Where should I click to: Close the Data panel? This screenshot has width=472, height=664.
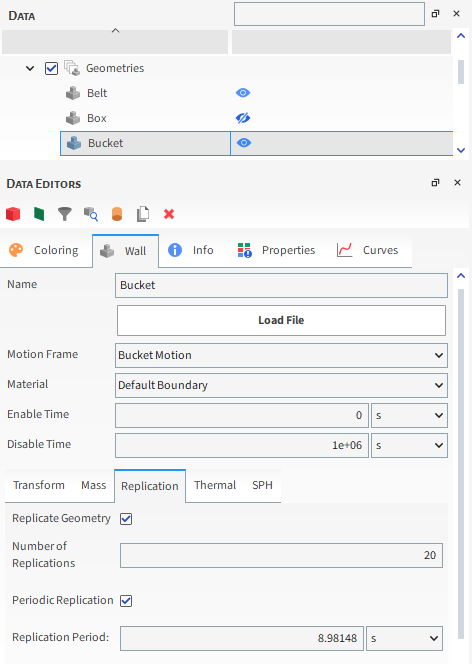[456, 14]
